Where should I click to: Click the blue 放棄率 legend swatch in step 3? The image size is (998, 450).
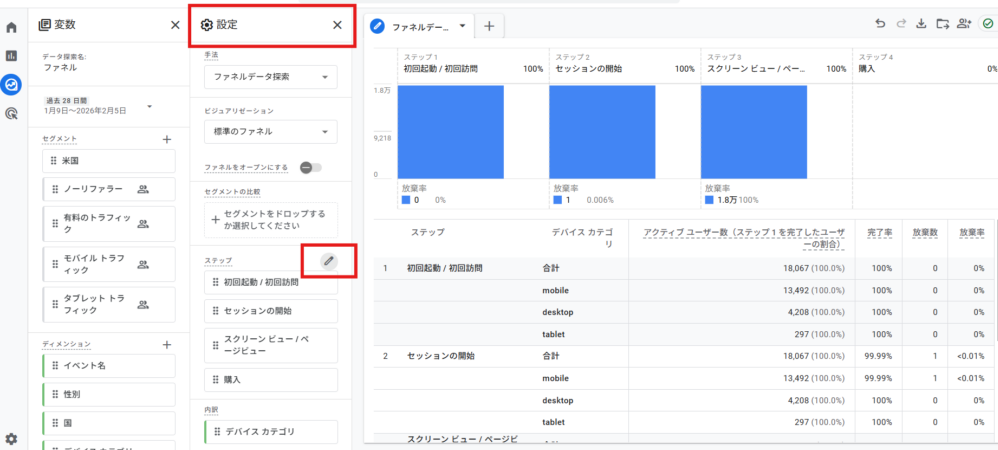[709, 200]
